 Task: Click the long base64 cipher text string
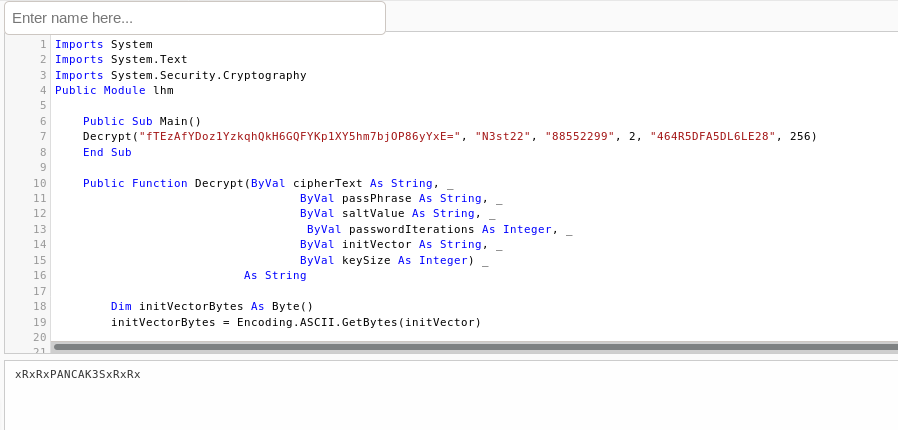click(300, 136)
